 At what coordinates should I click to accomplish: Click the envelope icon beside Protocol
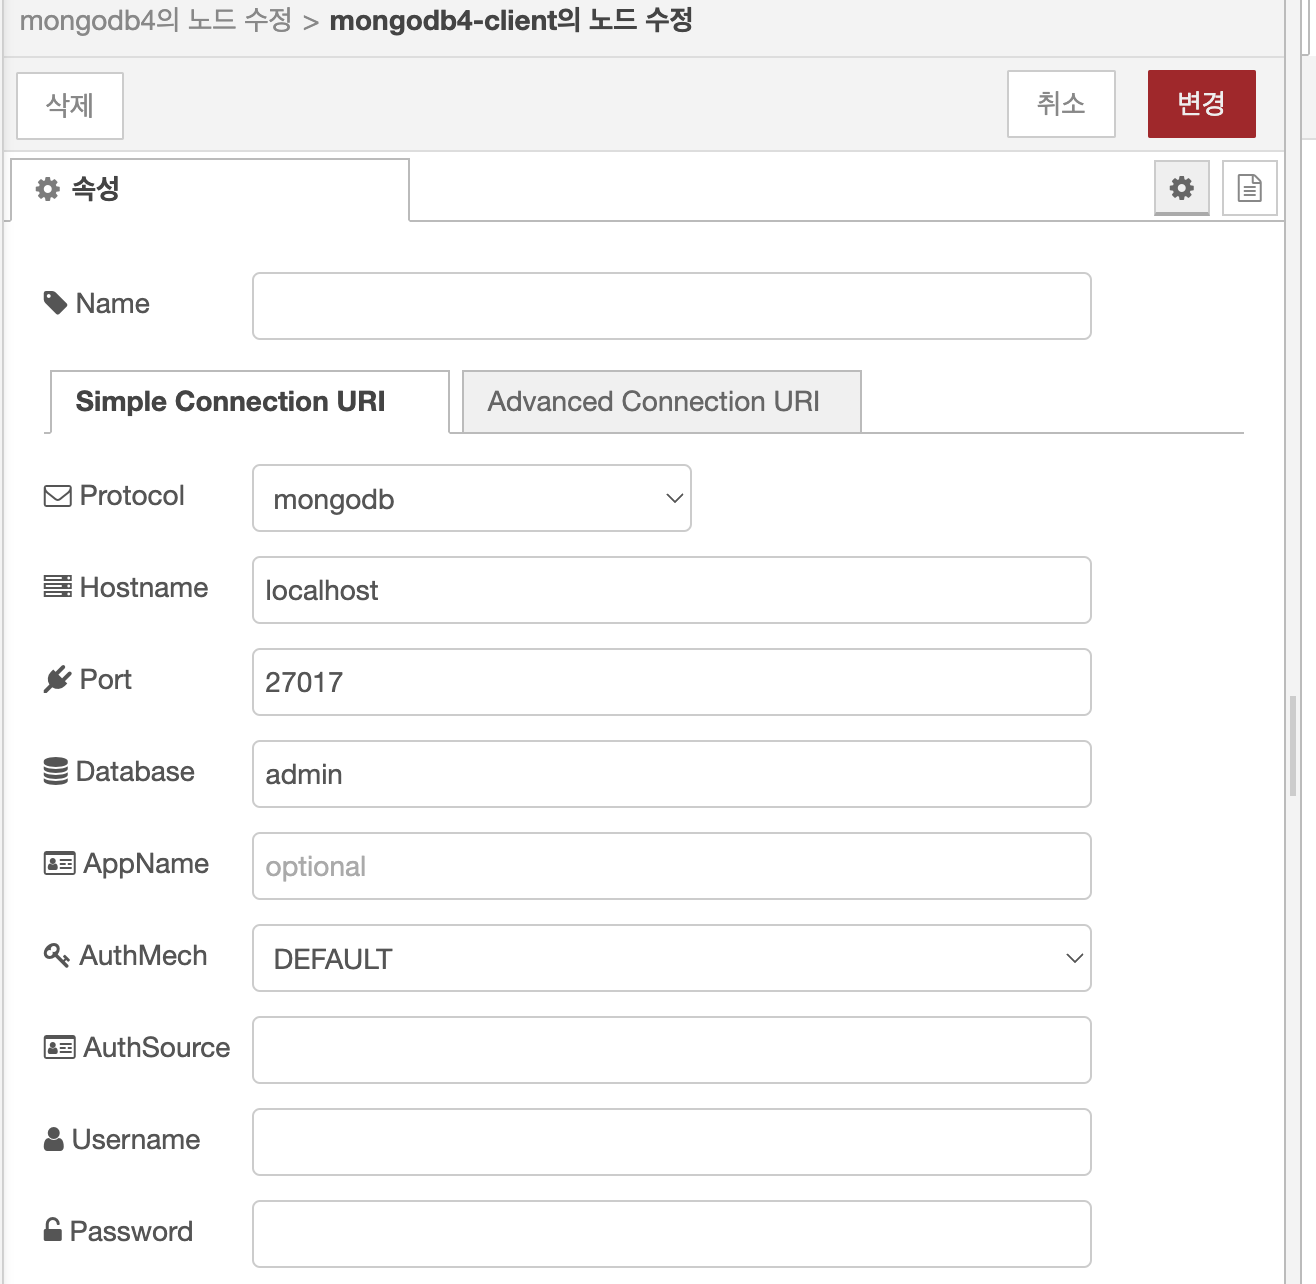coord(58,496)
